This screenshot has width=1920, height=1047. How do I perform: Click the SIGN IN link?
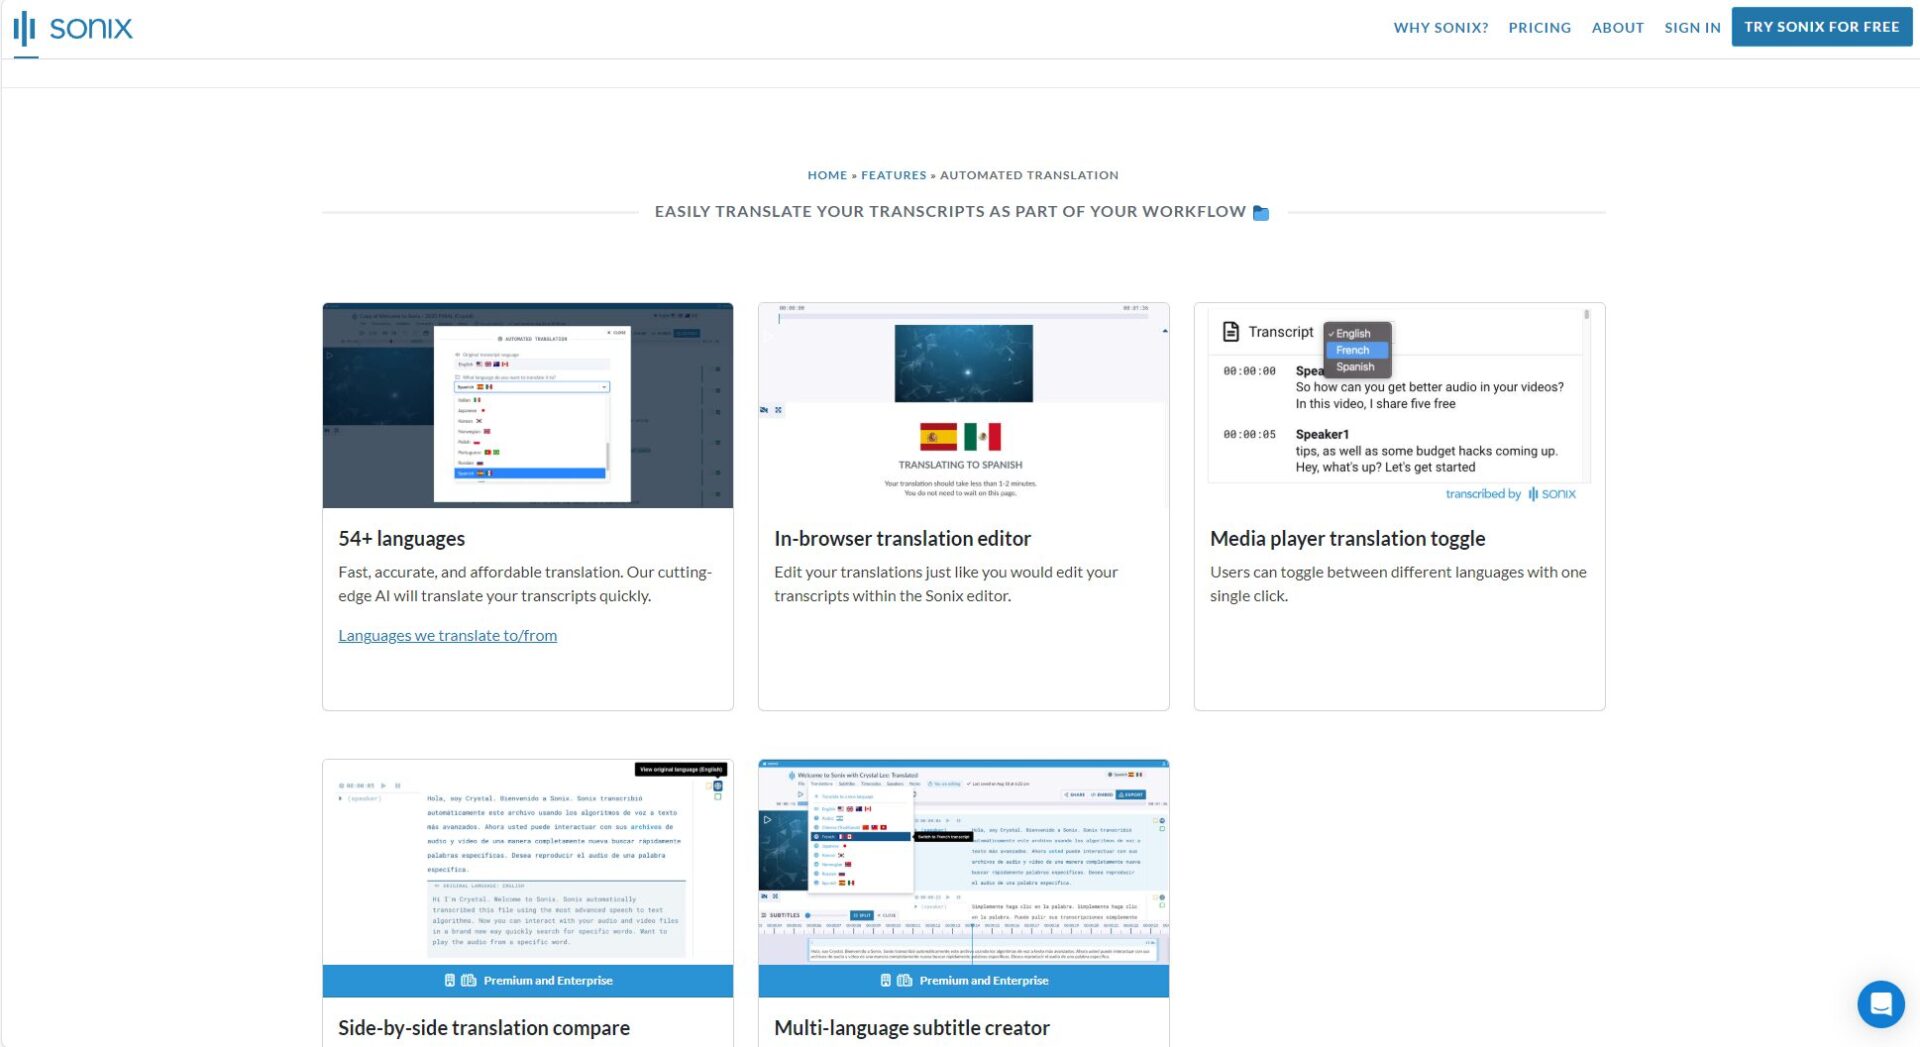click(x=1692, y=28)
